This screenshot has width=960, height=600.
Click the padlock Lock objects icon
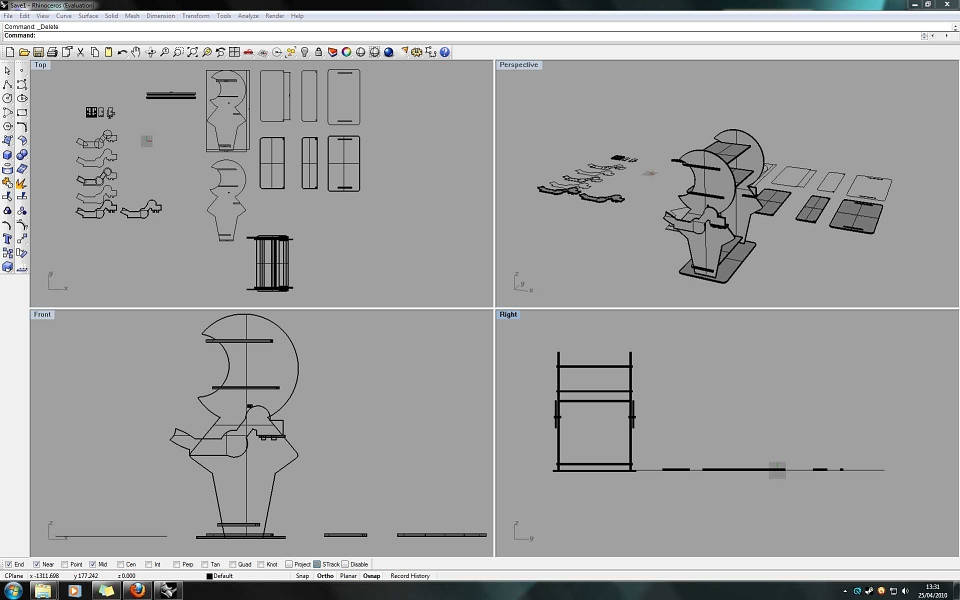pyautogui.click(x=318, y=52)
